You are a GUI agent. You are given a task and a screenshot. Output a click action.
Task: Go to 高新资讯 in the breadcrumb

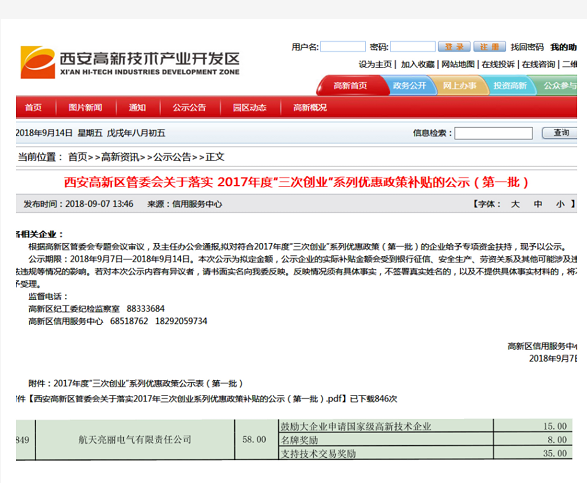coord(120,157)
